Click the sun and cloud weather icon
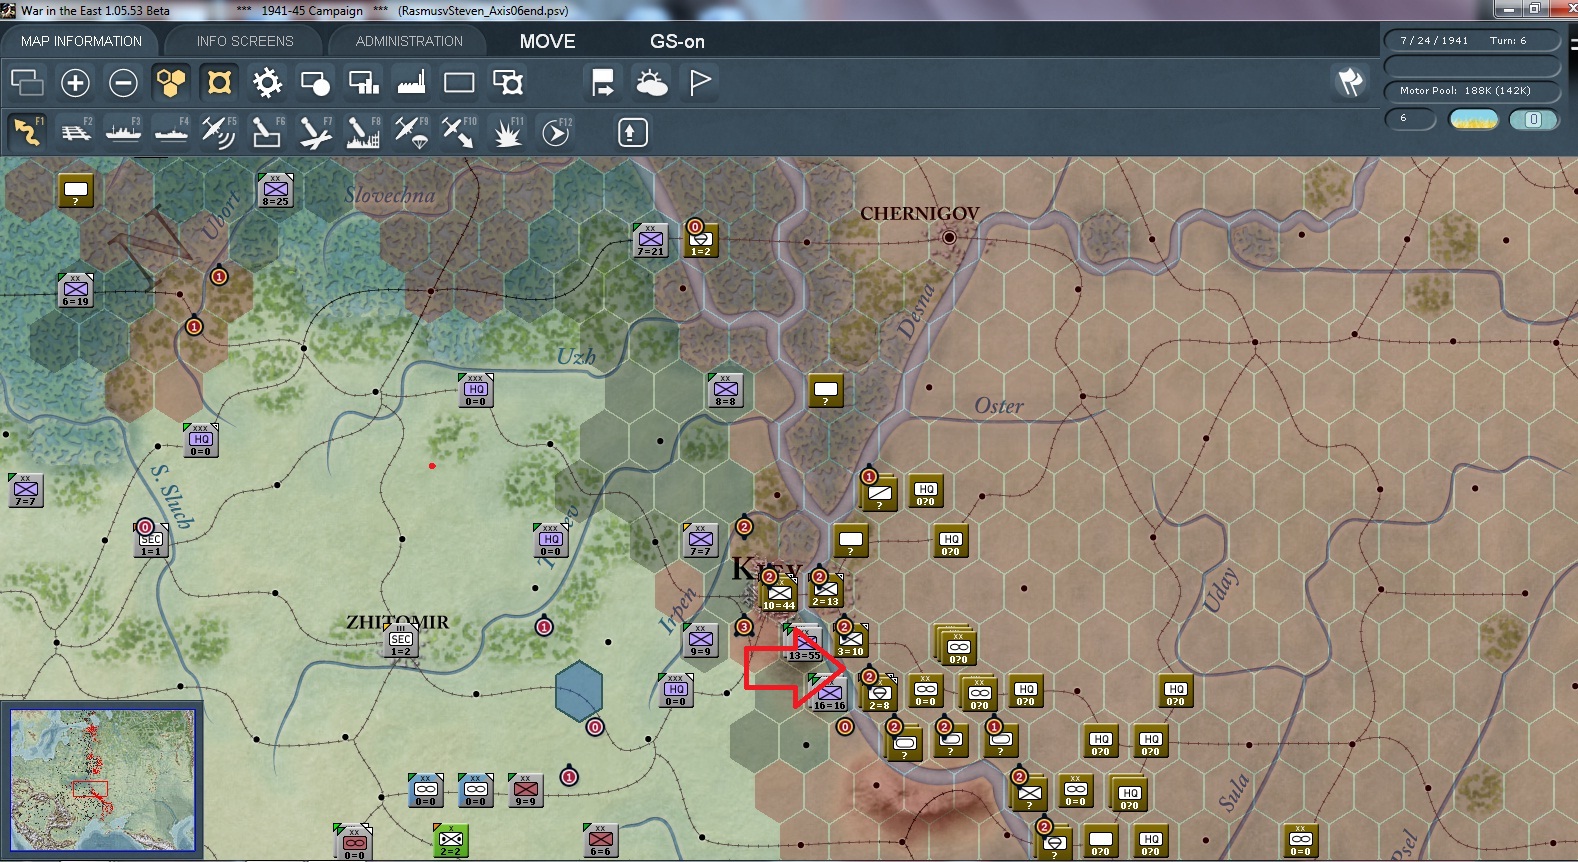The width and height of the screenshot is (1578, 862). (651, 82)
